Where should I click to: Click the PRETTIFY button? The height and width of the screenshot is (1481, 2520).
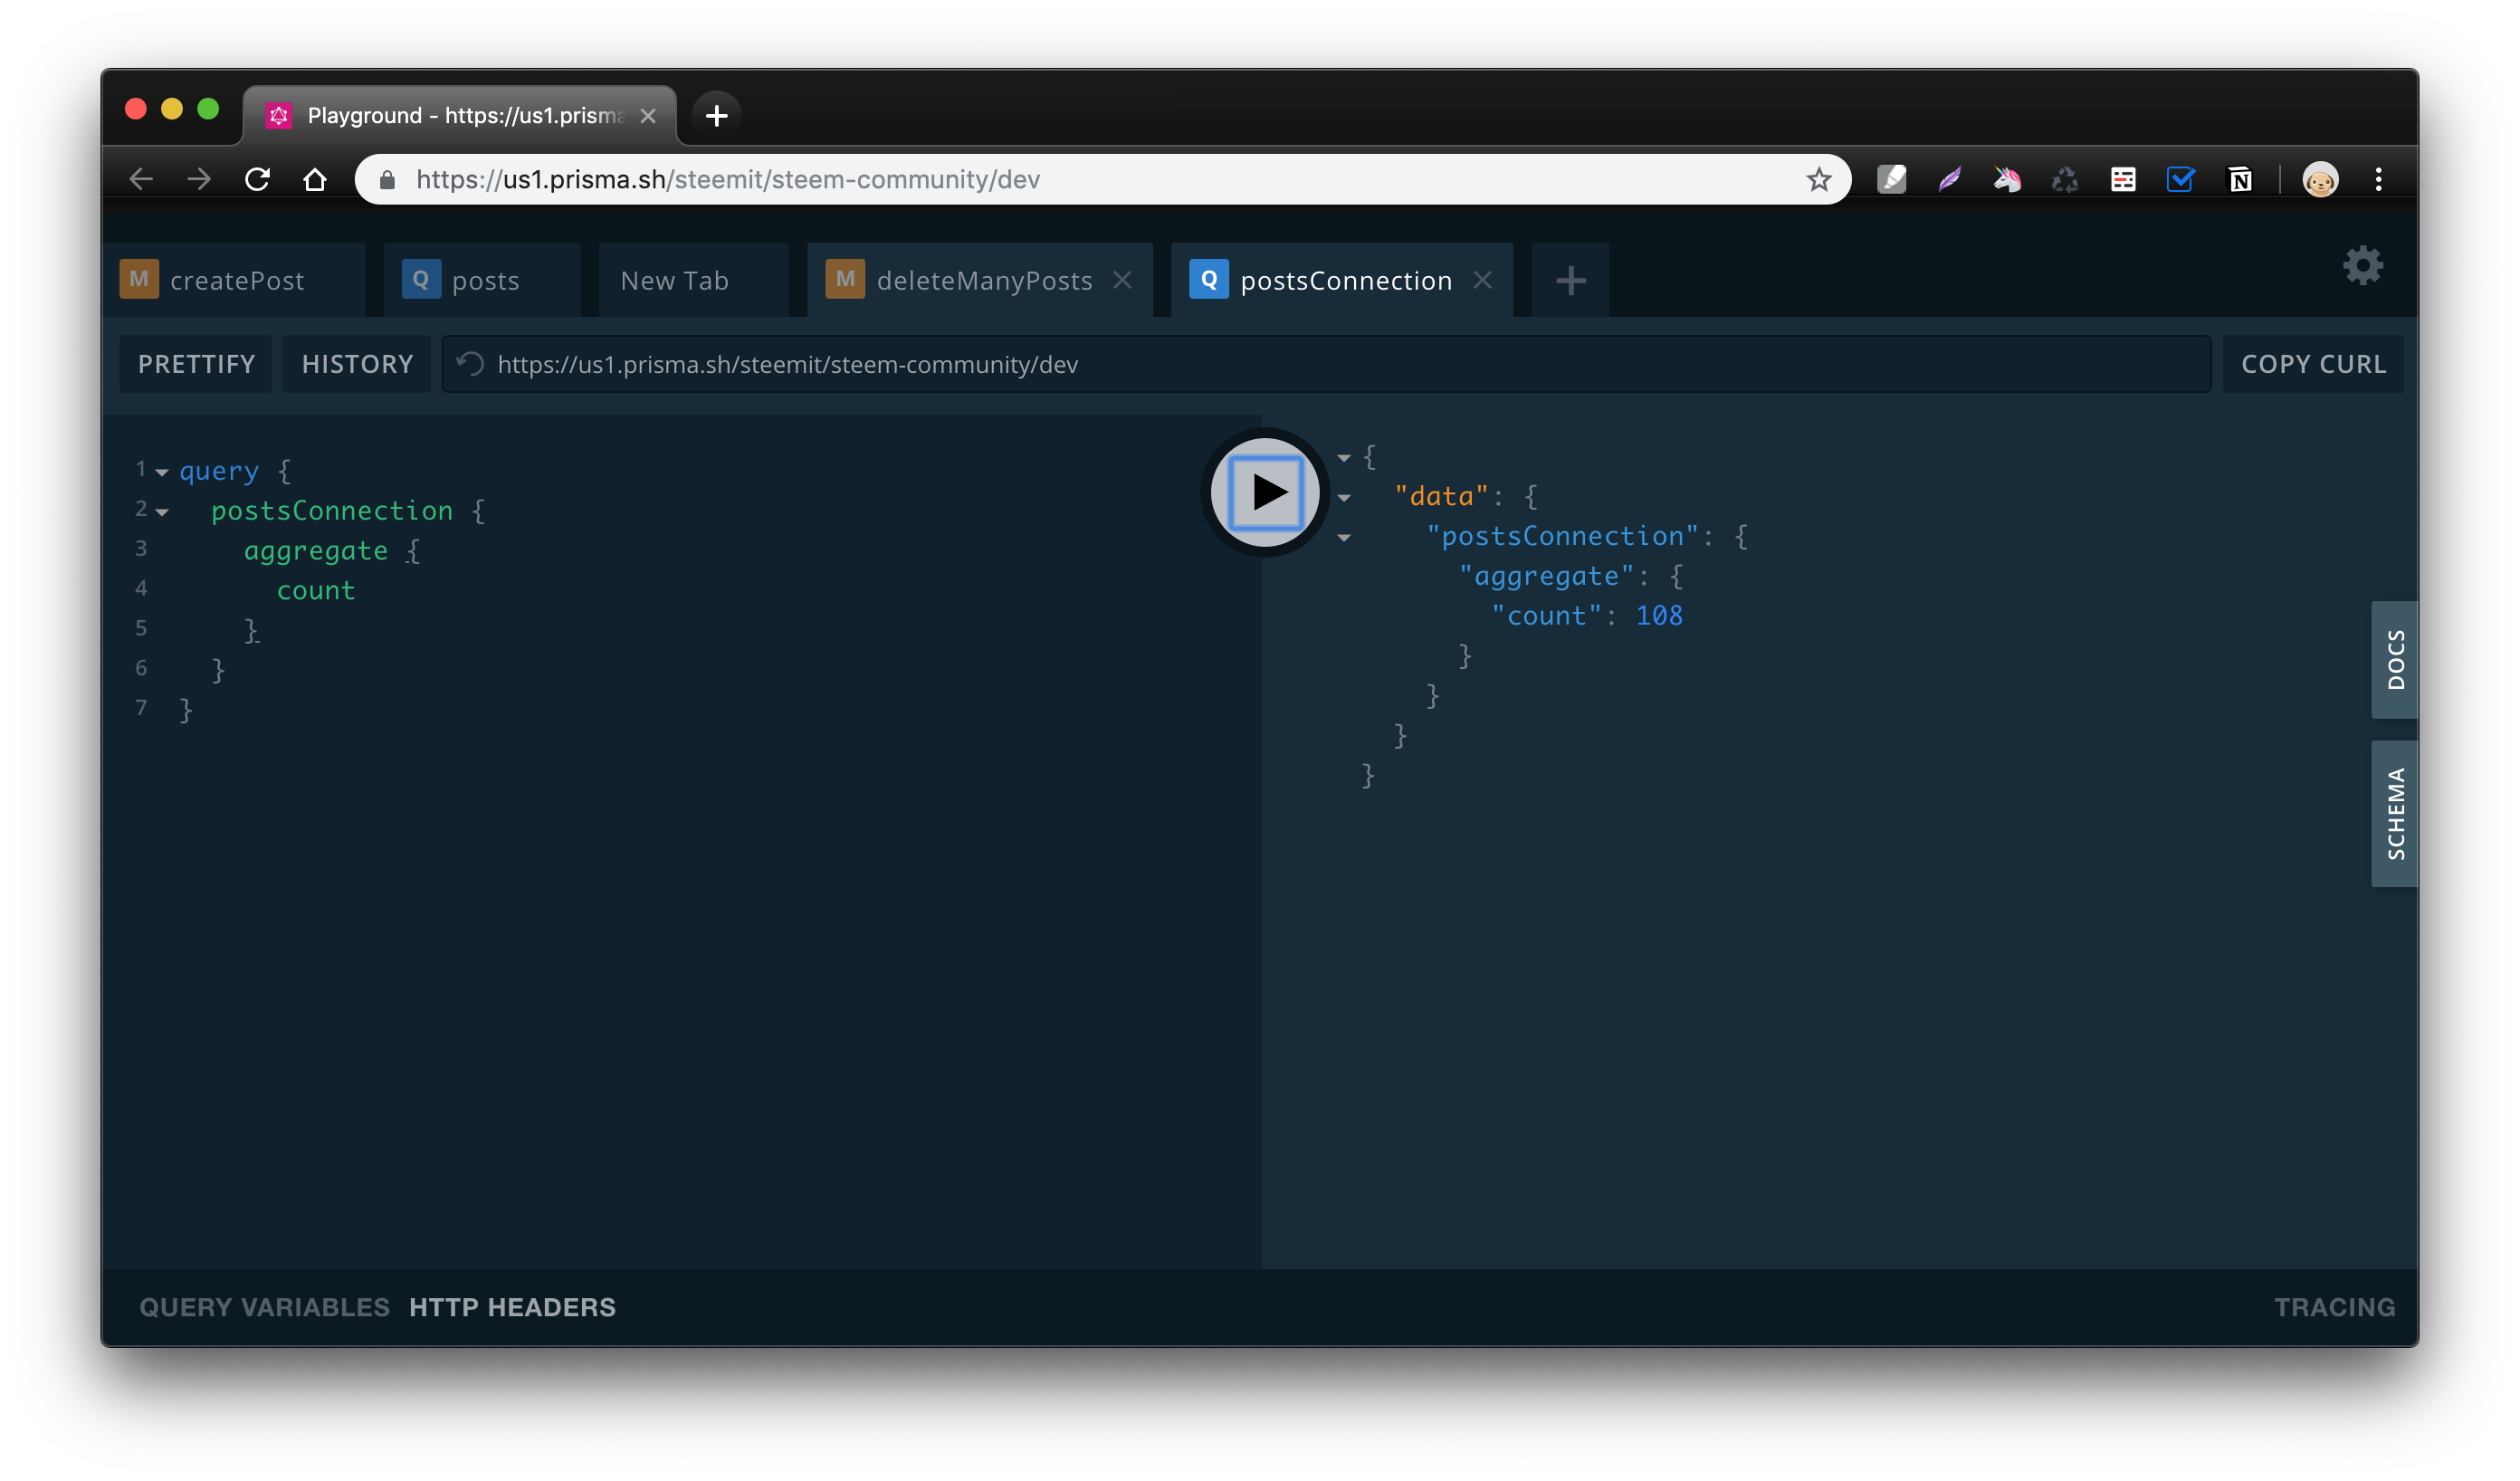(x=196, y=364)
